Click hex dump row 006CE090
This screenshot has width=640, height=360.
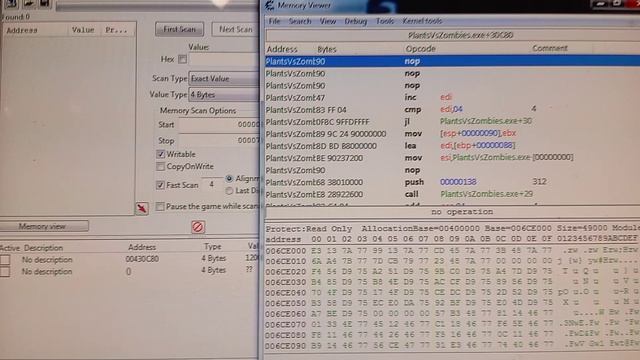(x=452, y=346)
